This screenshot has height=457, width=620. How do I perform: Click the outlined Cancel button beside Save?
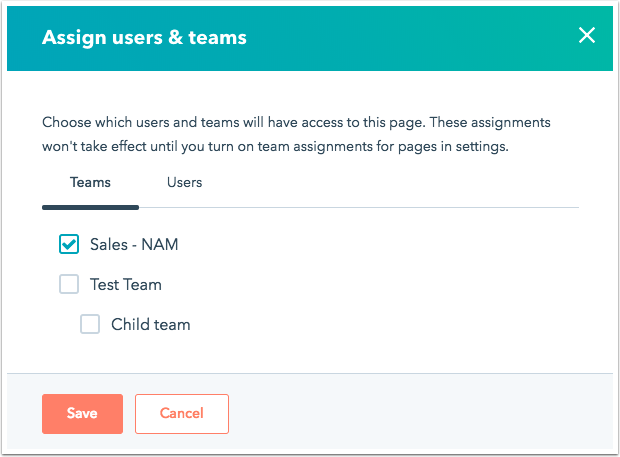pos(182,414)
